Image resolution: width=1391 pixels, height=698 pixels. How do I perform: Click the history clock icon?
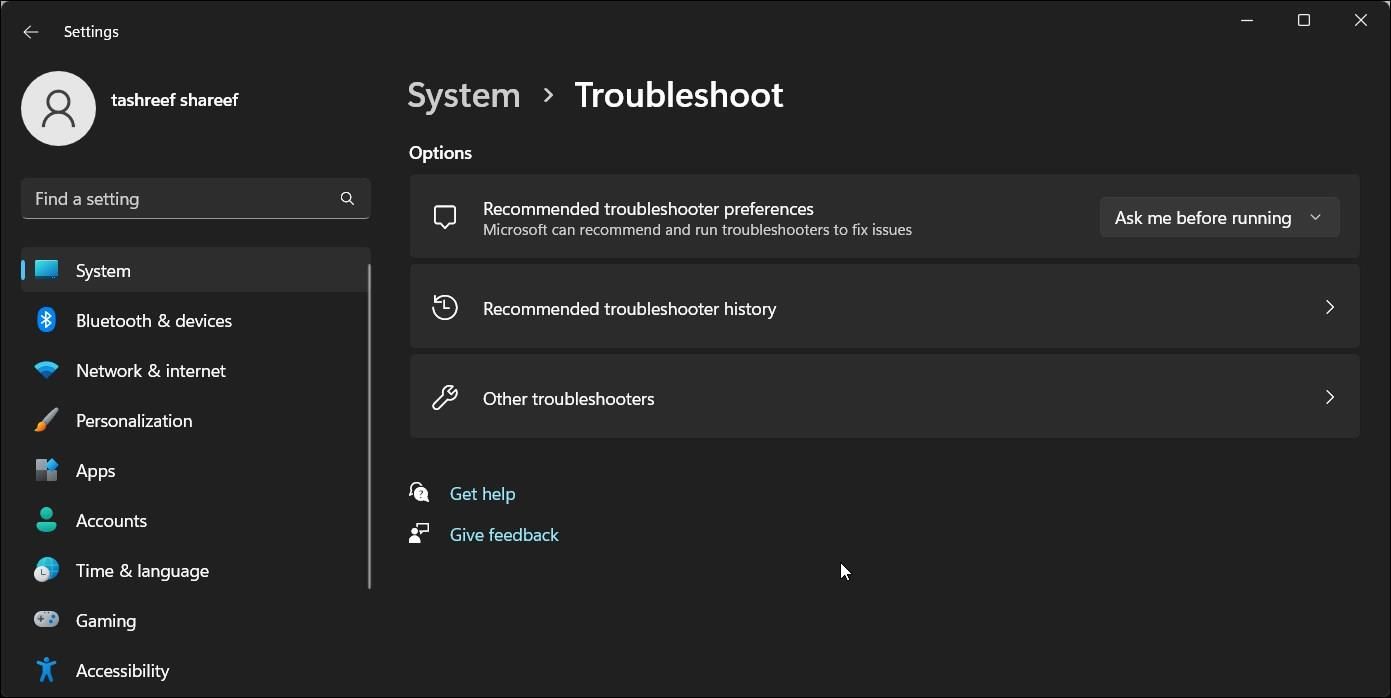pyautogui.click(x=444, y=307)
